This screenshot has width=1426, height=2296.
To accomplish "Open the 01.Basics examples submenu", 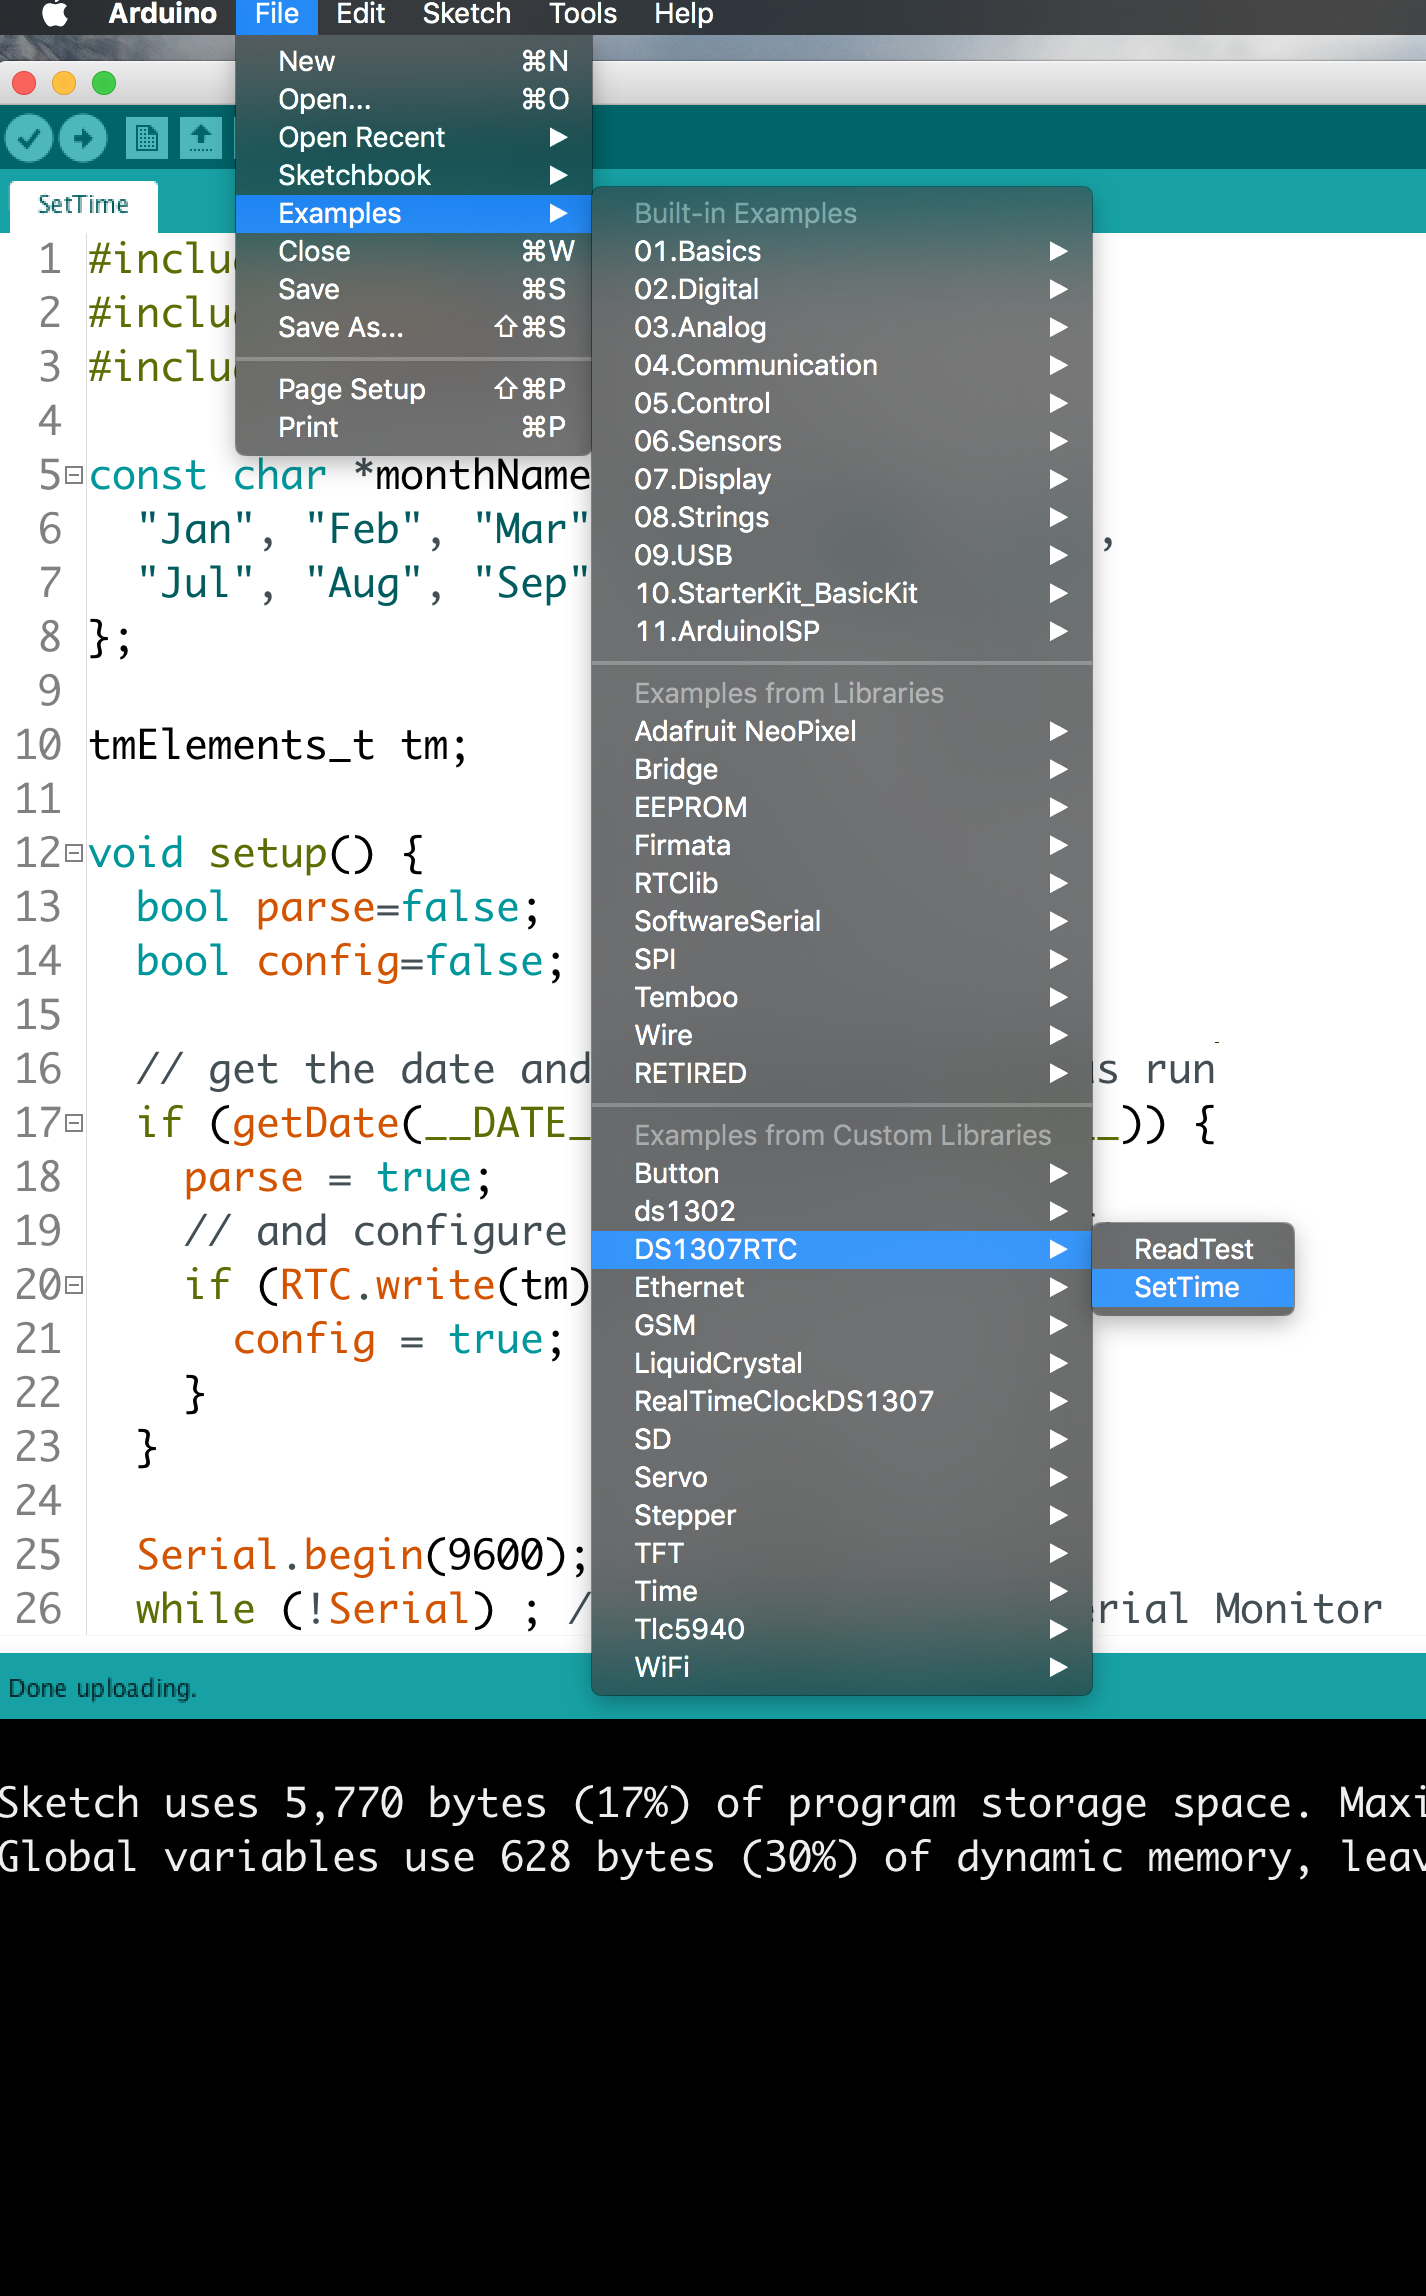I will (x=842, y=251).
